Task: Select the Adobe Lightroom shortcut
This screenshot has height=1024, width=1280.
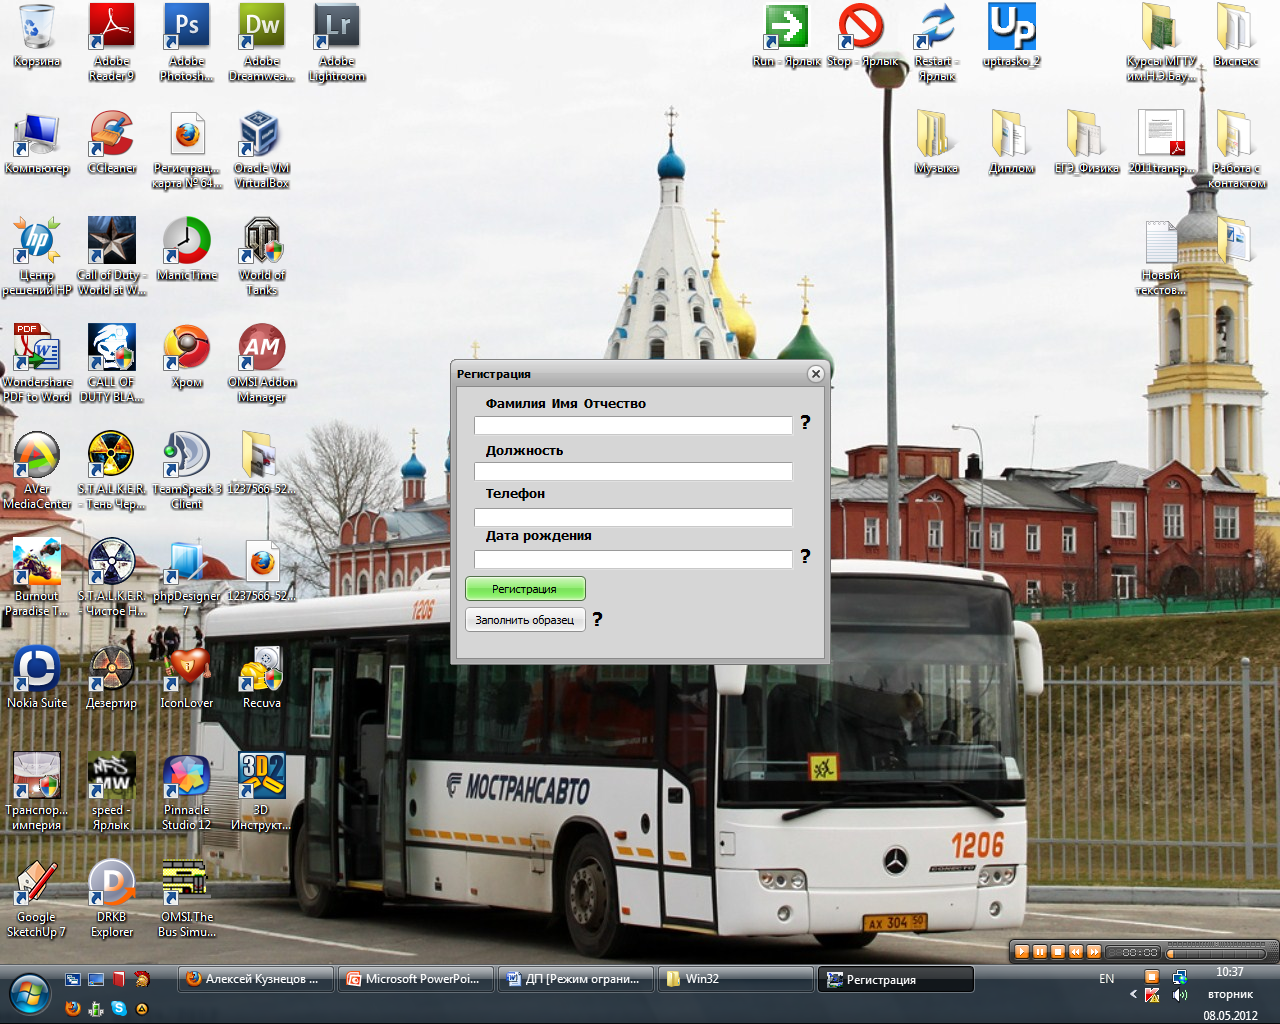Action: tap(337, 42)
